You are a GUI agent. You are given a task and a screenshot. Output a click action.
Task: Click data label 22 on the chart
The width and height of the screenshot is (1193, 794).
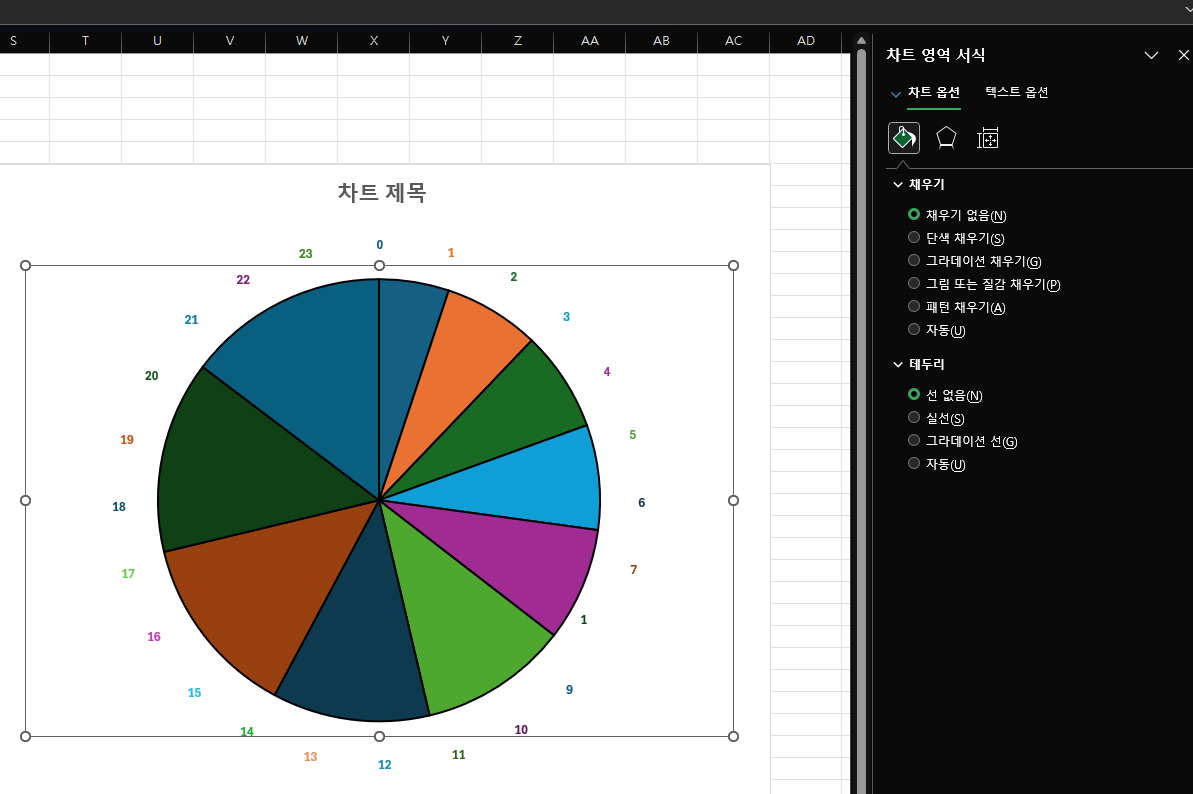(243, 279)
